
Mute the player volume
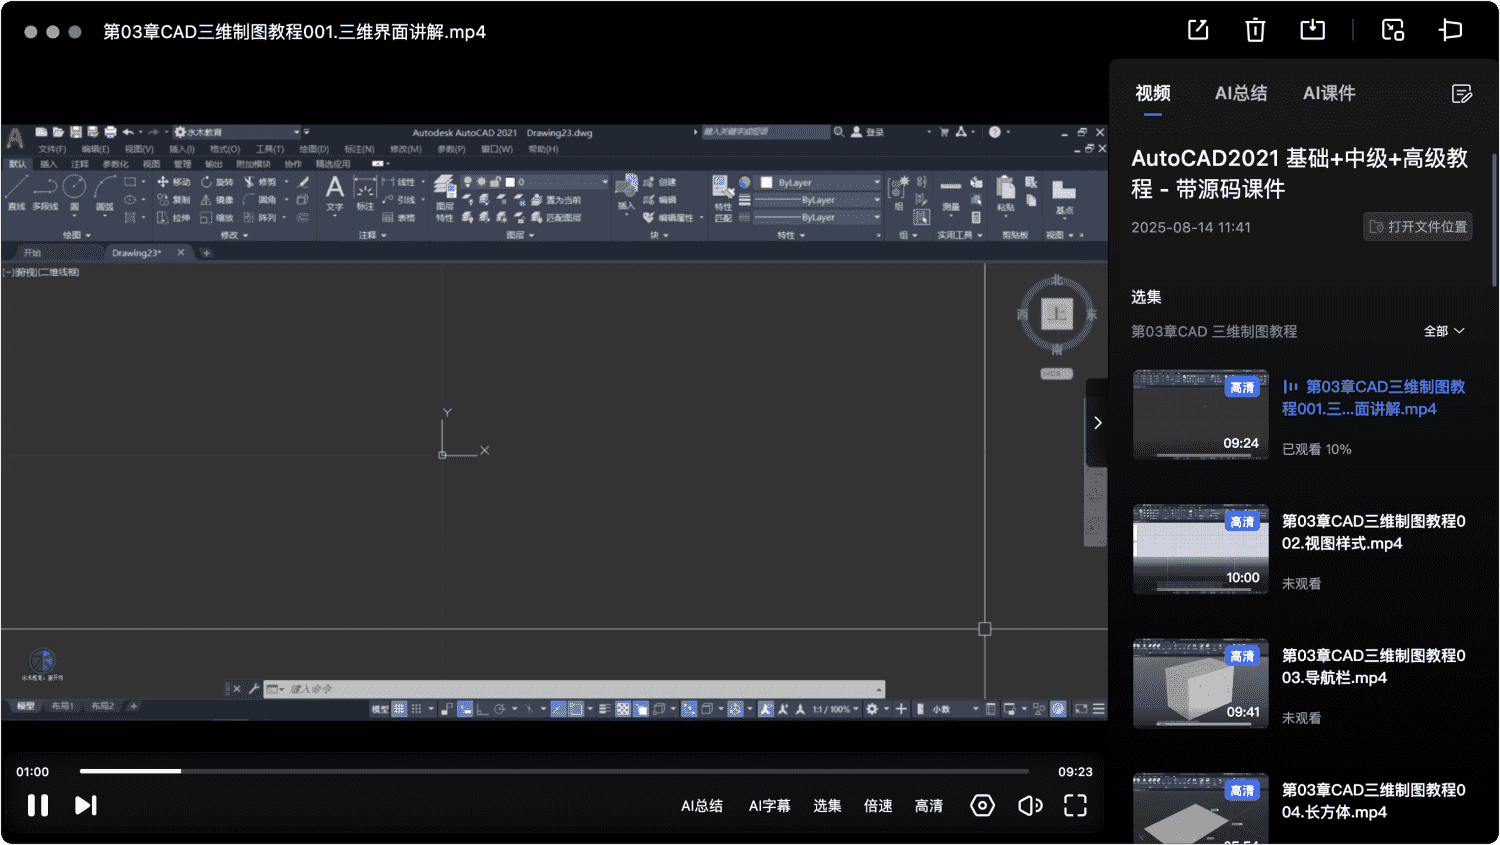(1030, 805)
